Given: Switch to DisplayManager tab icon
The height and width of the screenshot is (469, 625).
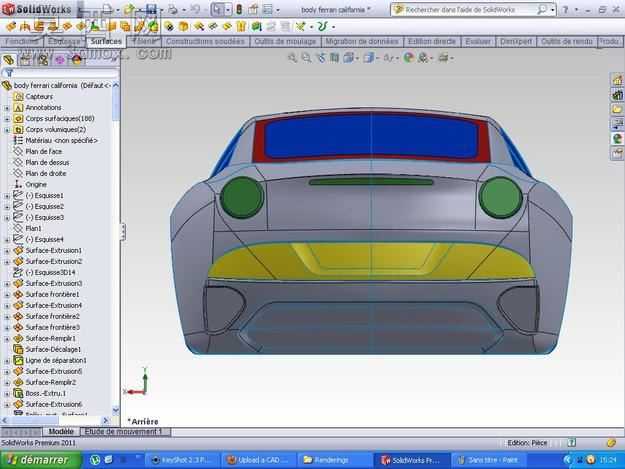Looking at the screenshot, I should [77, 60].
